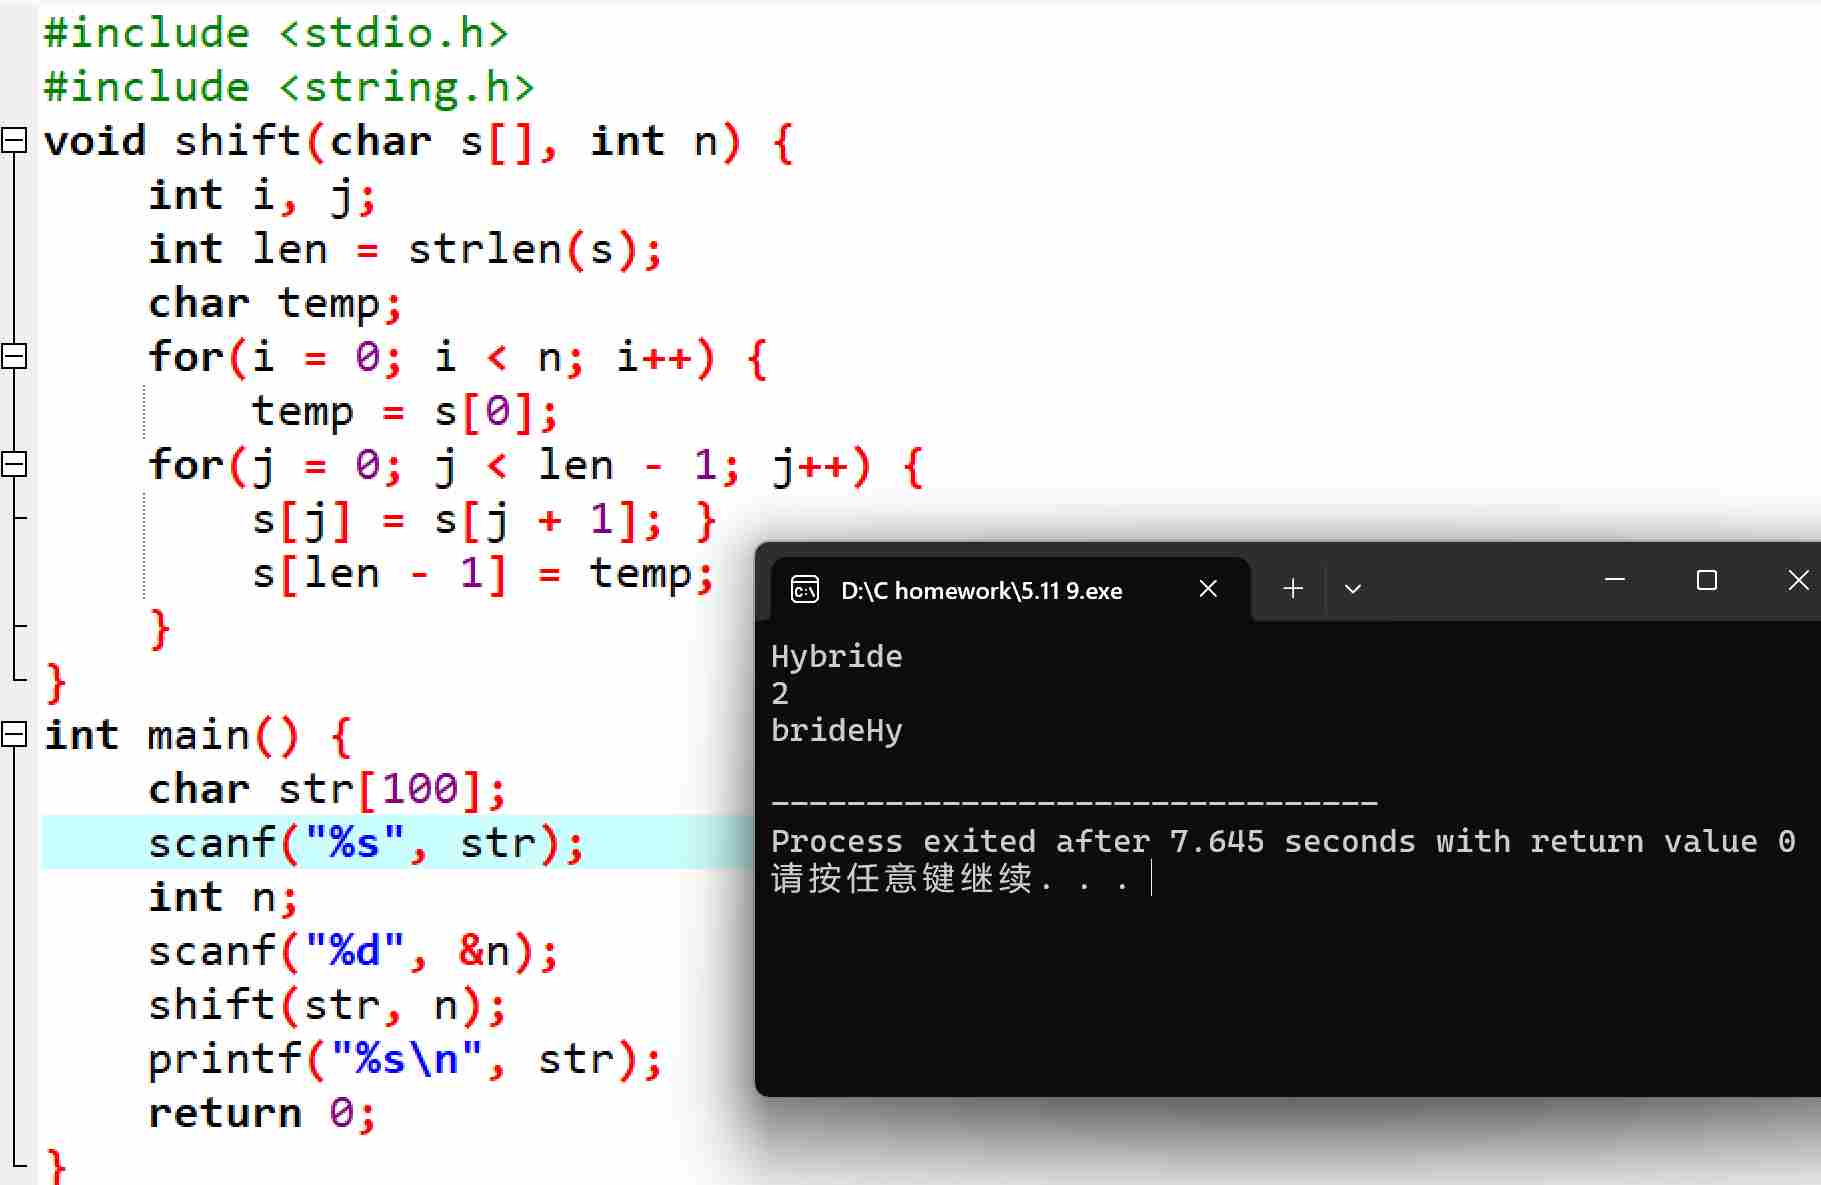This screenshot has width=1821, height=1185.
Task: Click the '#include <string.h>' line
Action: 290,87
